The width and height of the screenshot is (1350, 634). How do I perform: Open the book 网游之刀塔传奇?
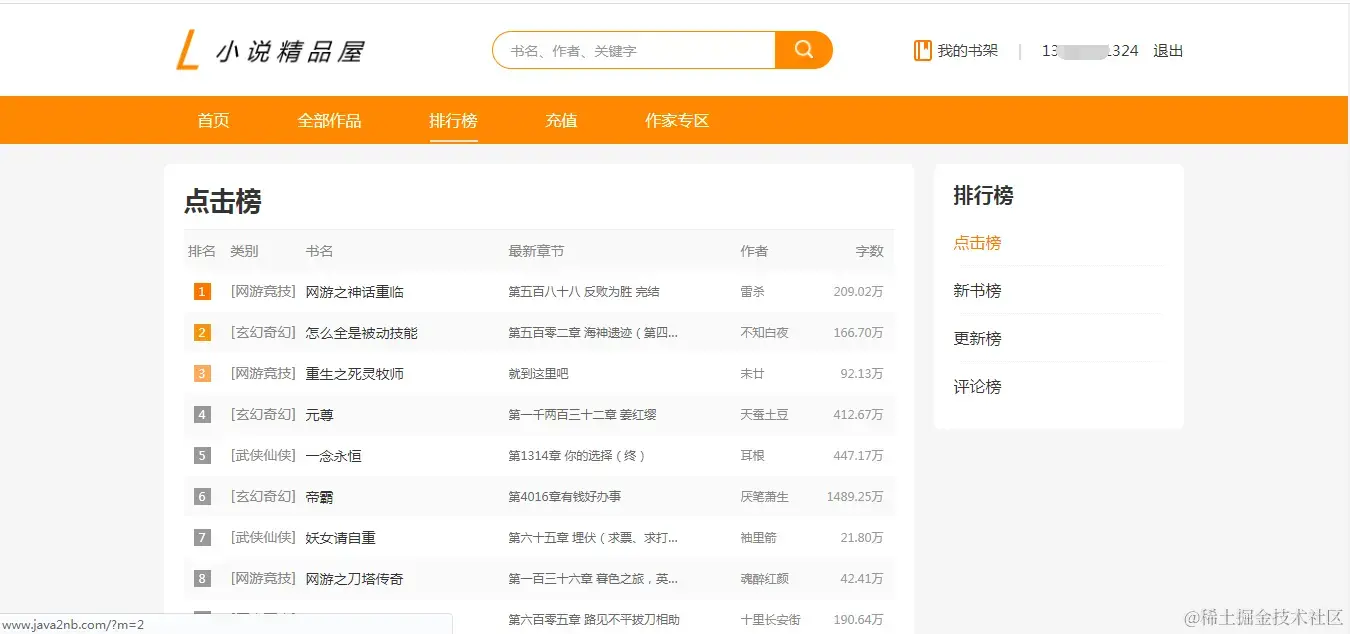[355, 579]
